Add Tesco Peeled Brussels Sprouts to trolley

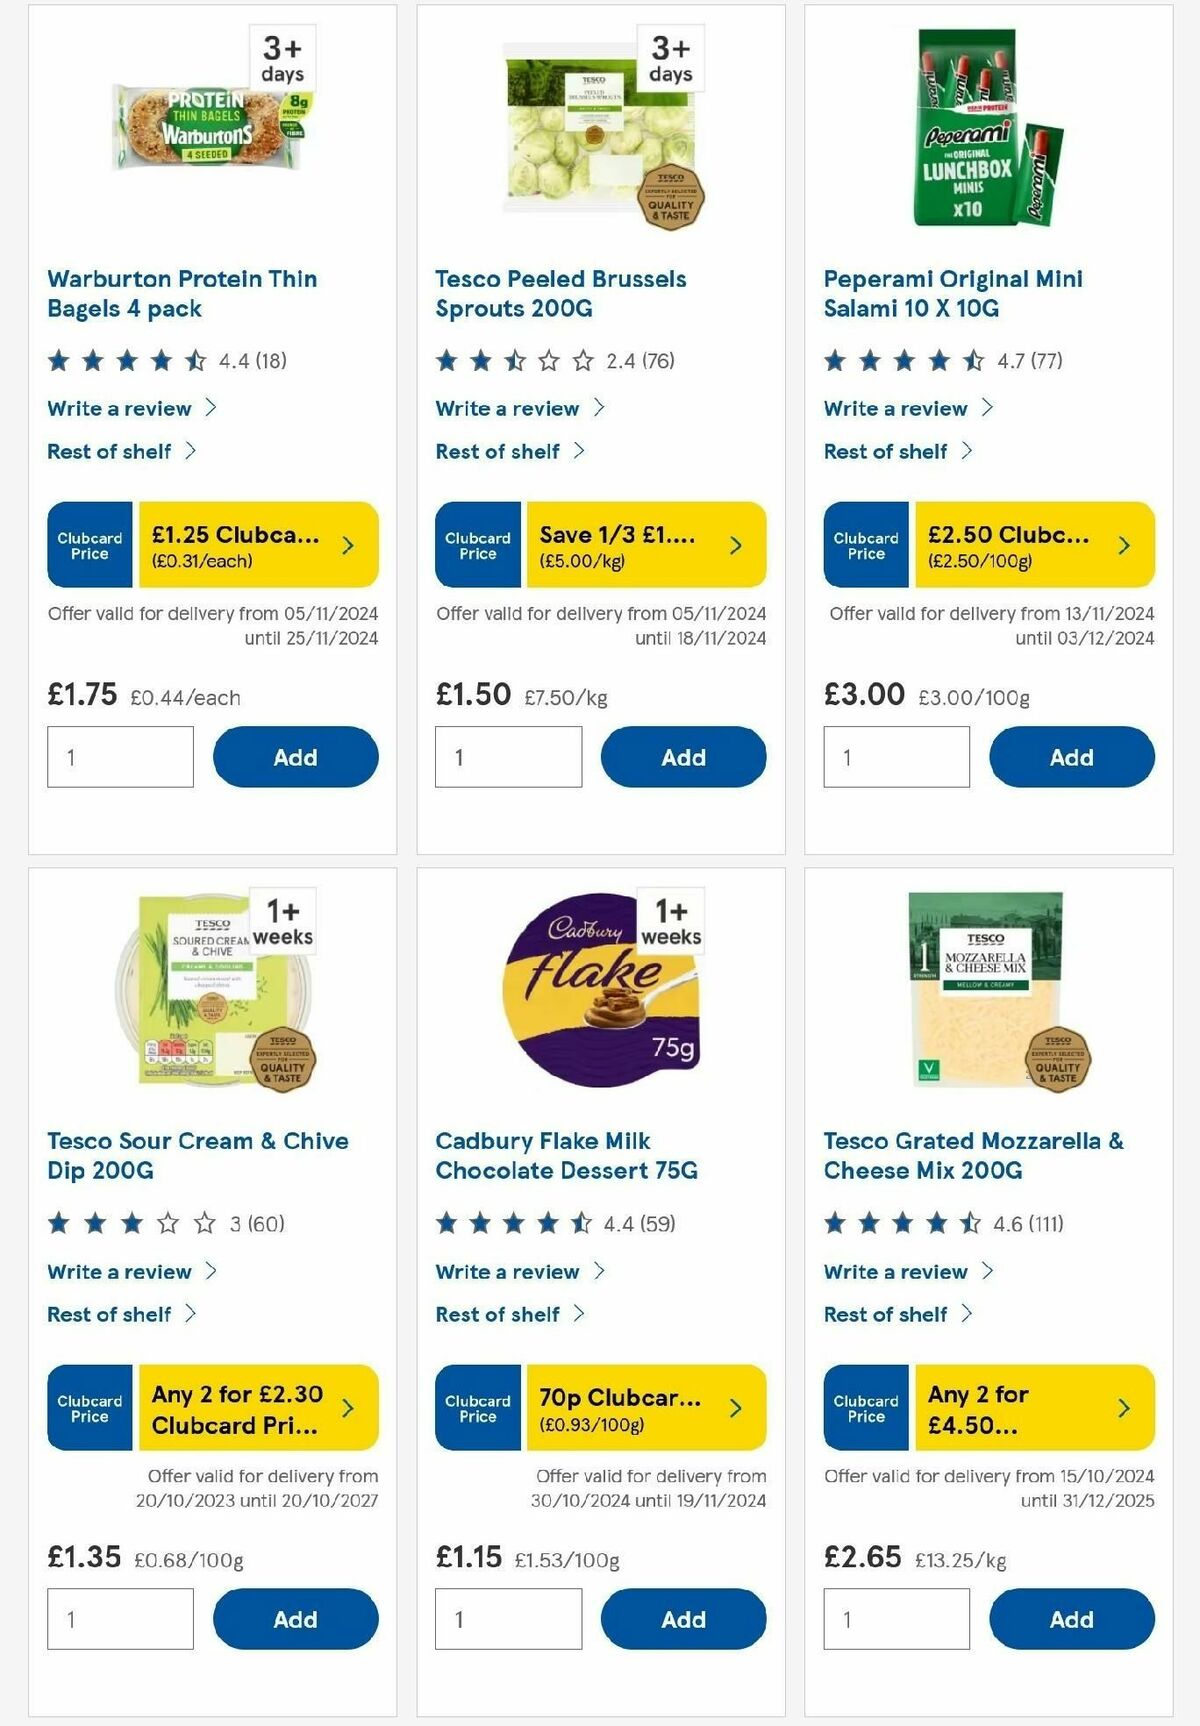[683, 757]
